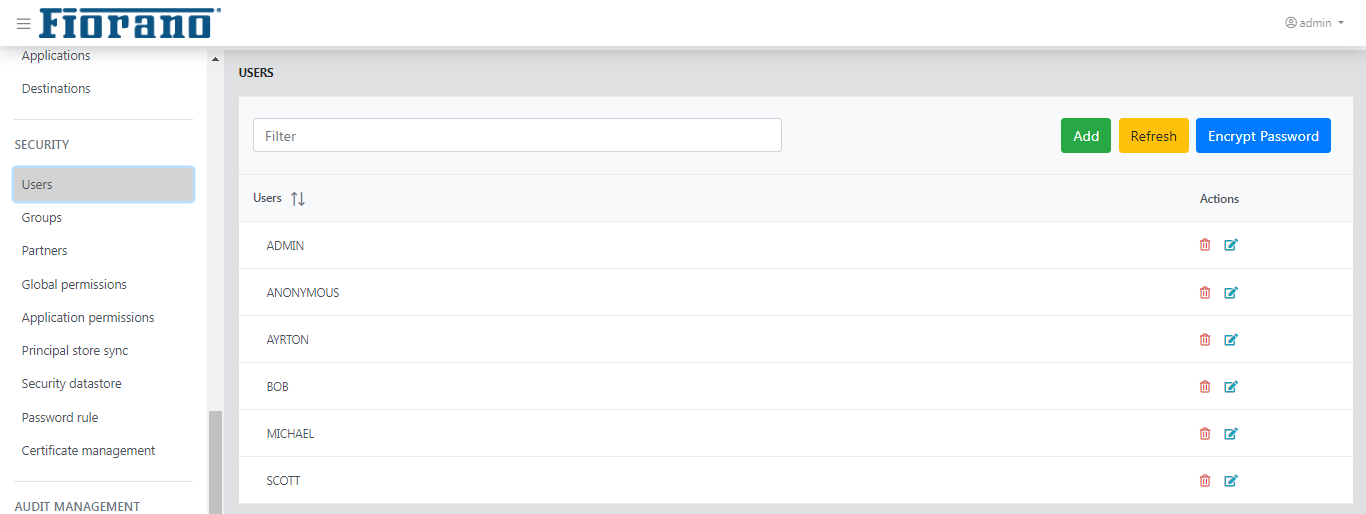The width and height of the screenshot is (1366, 514).
Task: Click the Encrypt Password button
Action: (1263, 136)
